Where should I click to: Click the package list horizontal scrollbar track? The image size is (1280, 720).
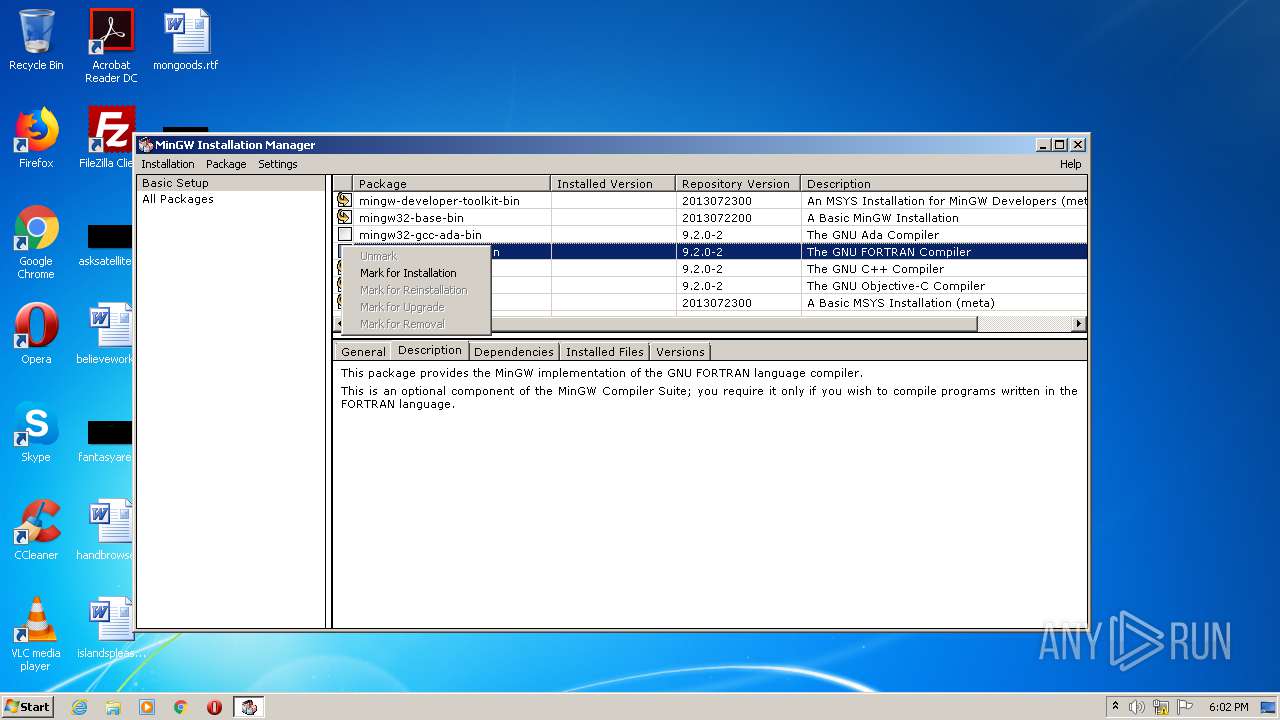(x=1023, y=324)
